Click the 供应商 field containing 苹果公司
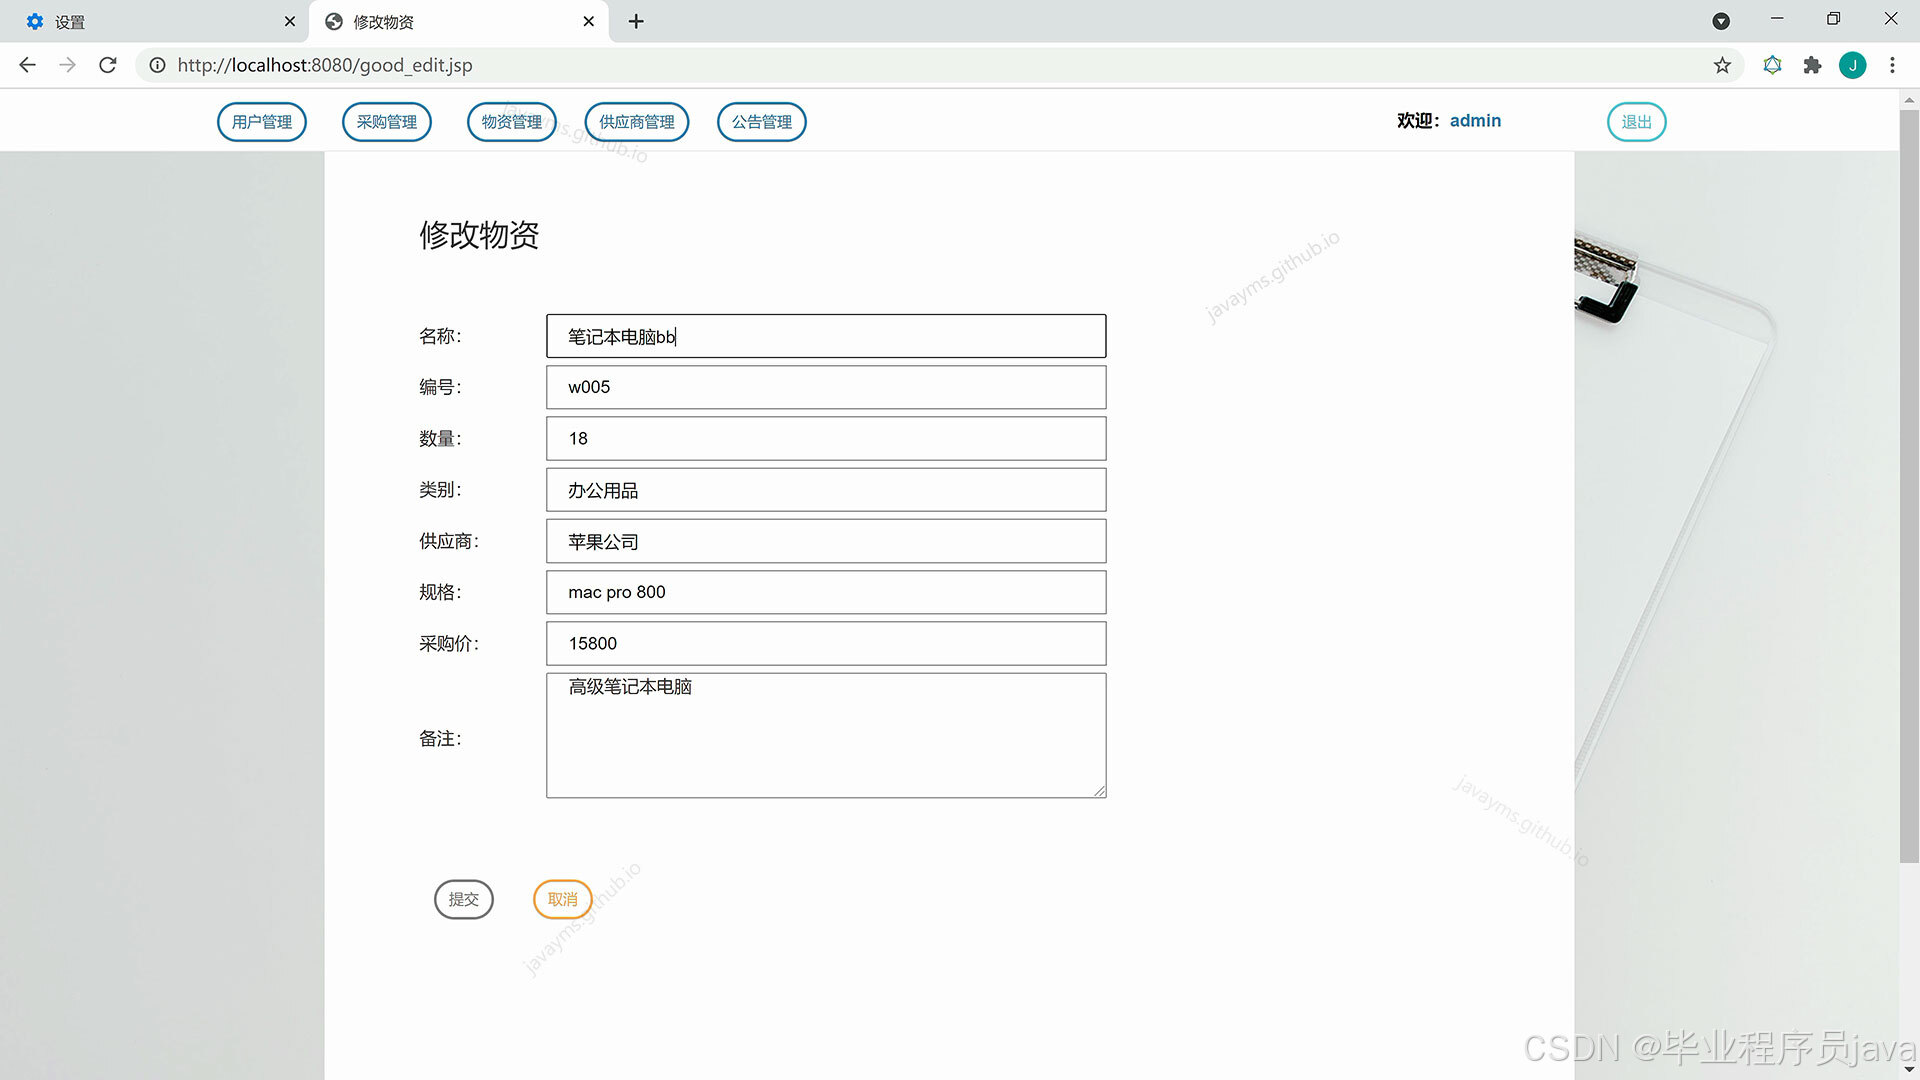 click(x=826, y=541)
